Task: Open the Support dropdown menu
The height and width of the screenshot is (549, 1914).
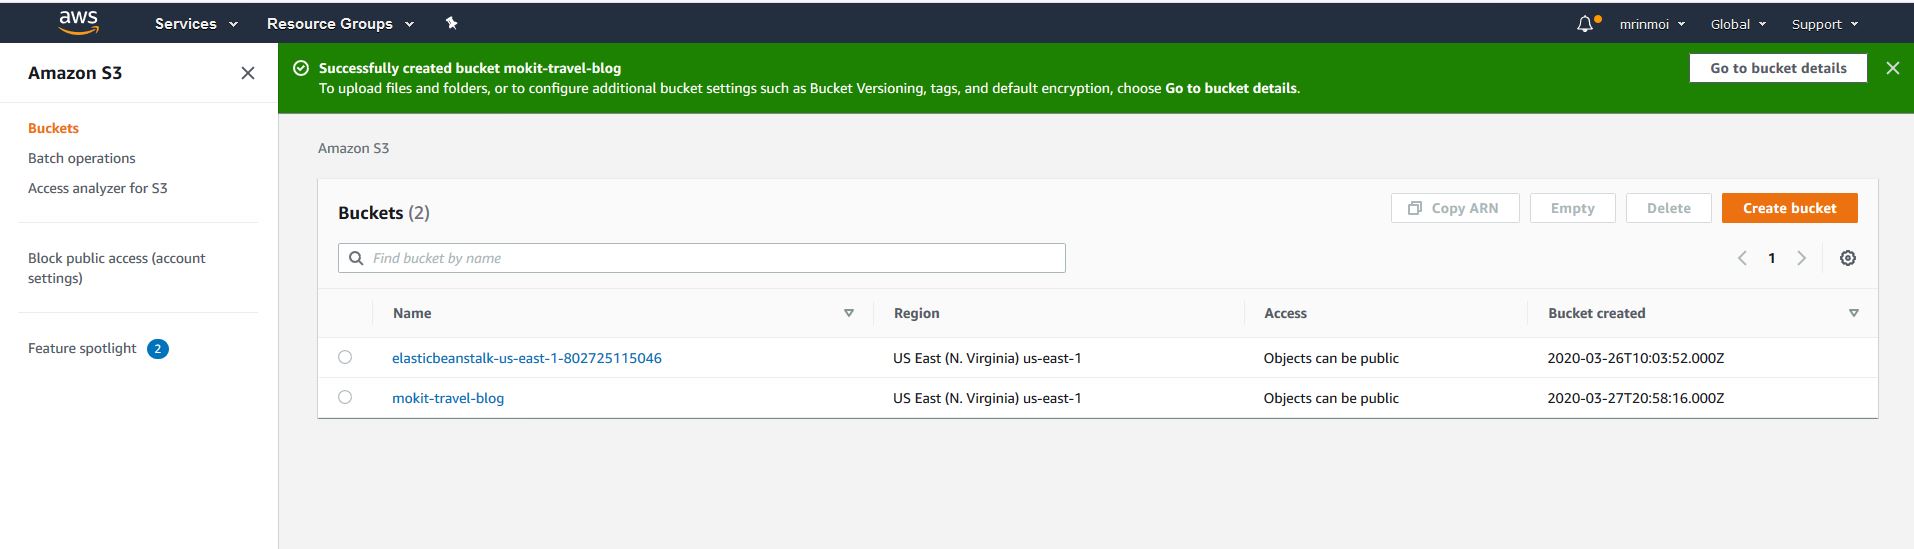Action: (x=1825, y=24)
